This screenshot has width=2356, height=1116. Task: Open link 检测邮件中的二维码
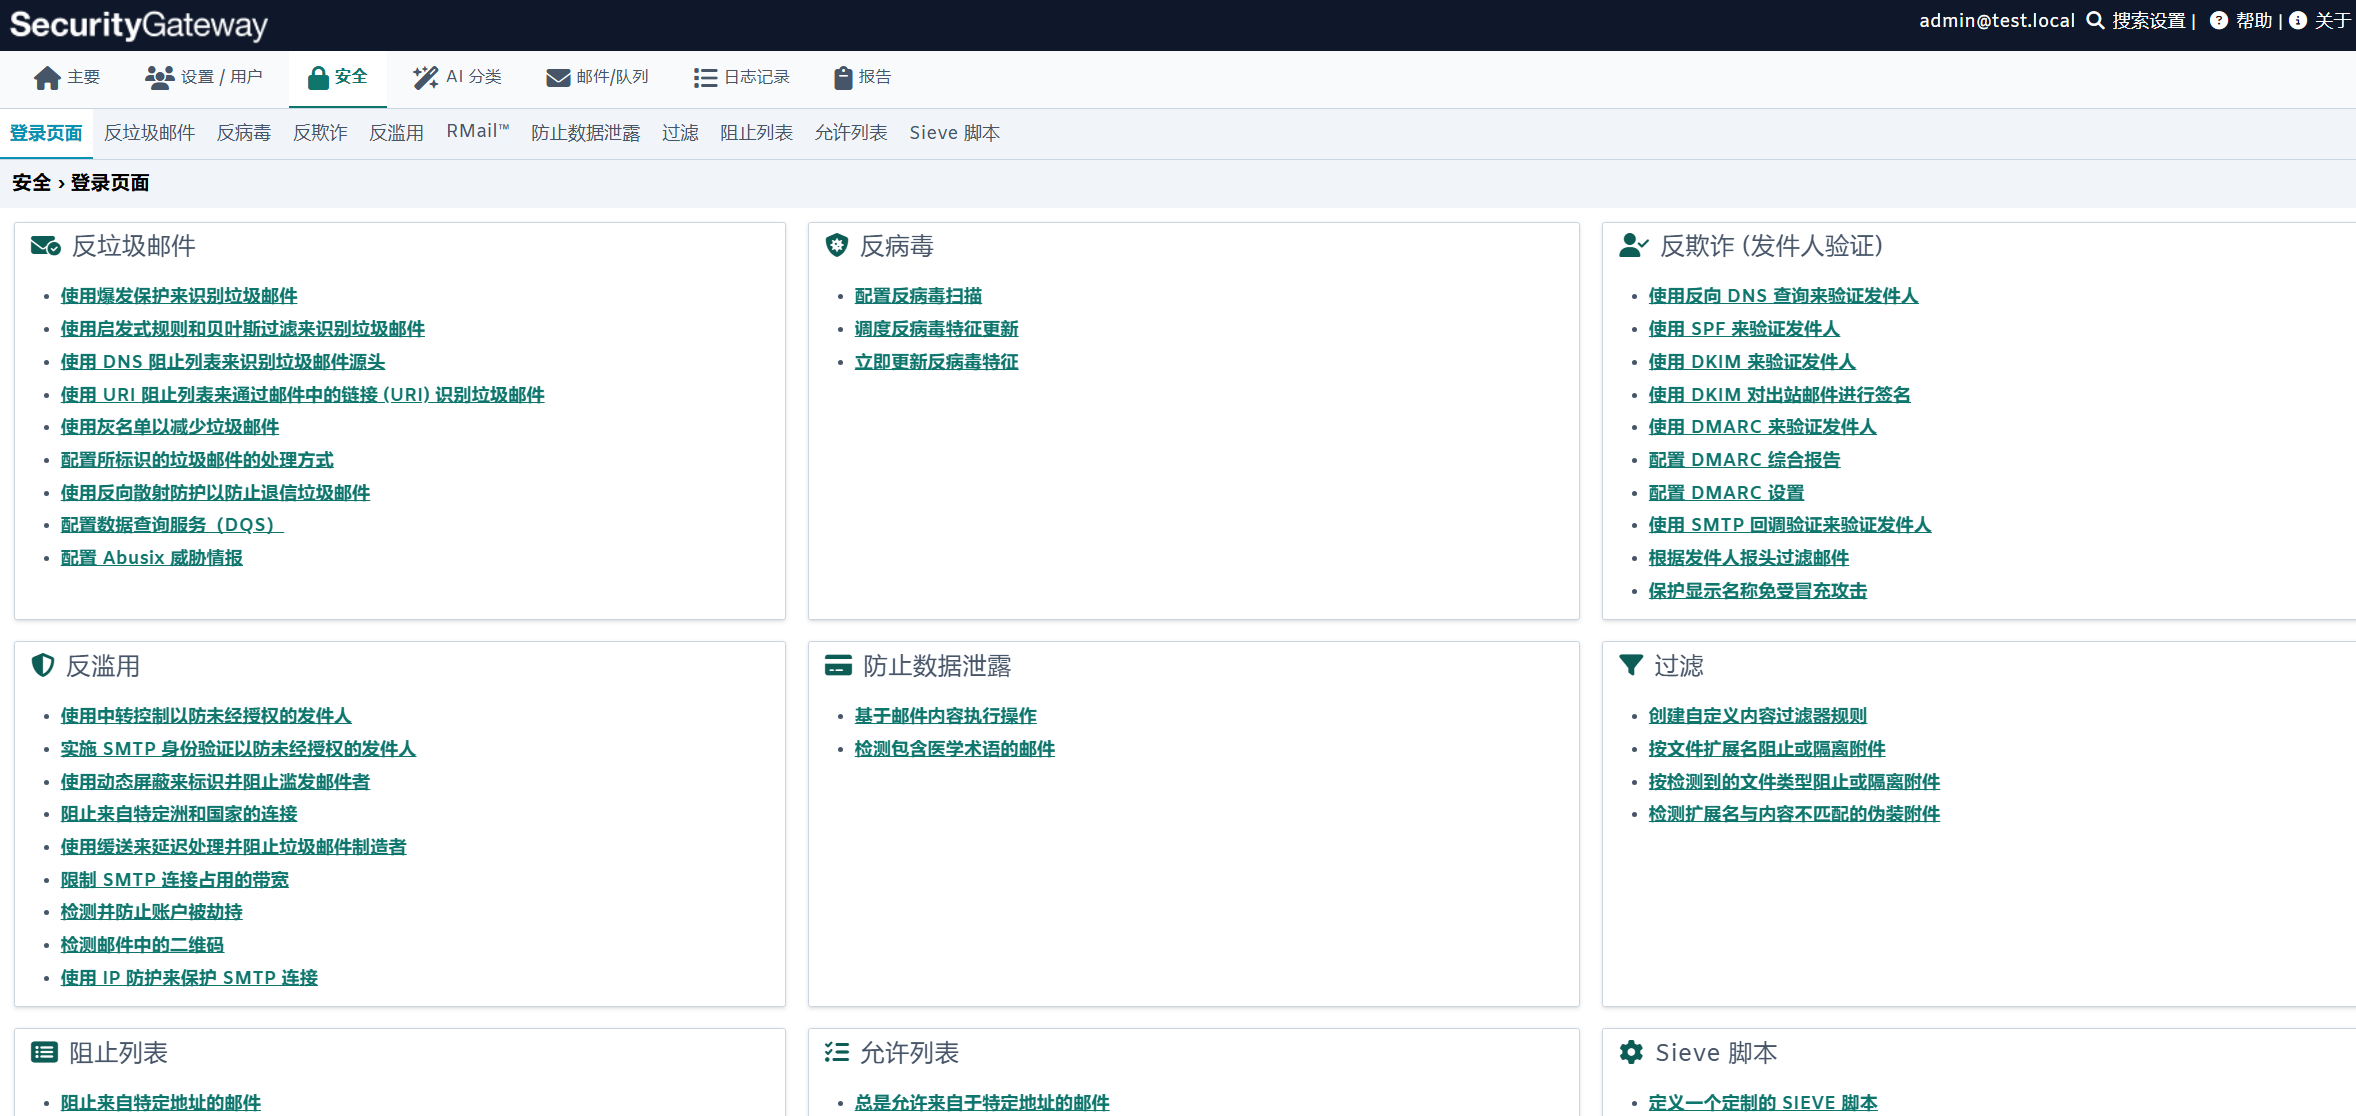click(142, 945)
